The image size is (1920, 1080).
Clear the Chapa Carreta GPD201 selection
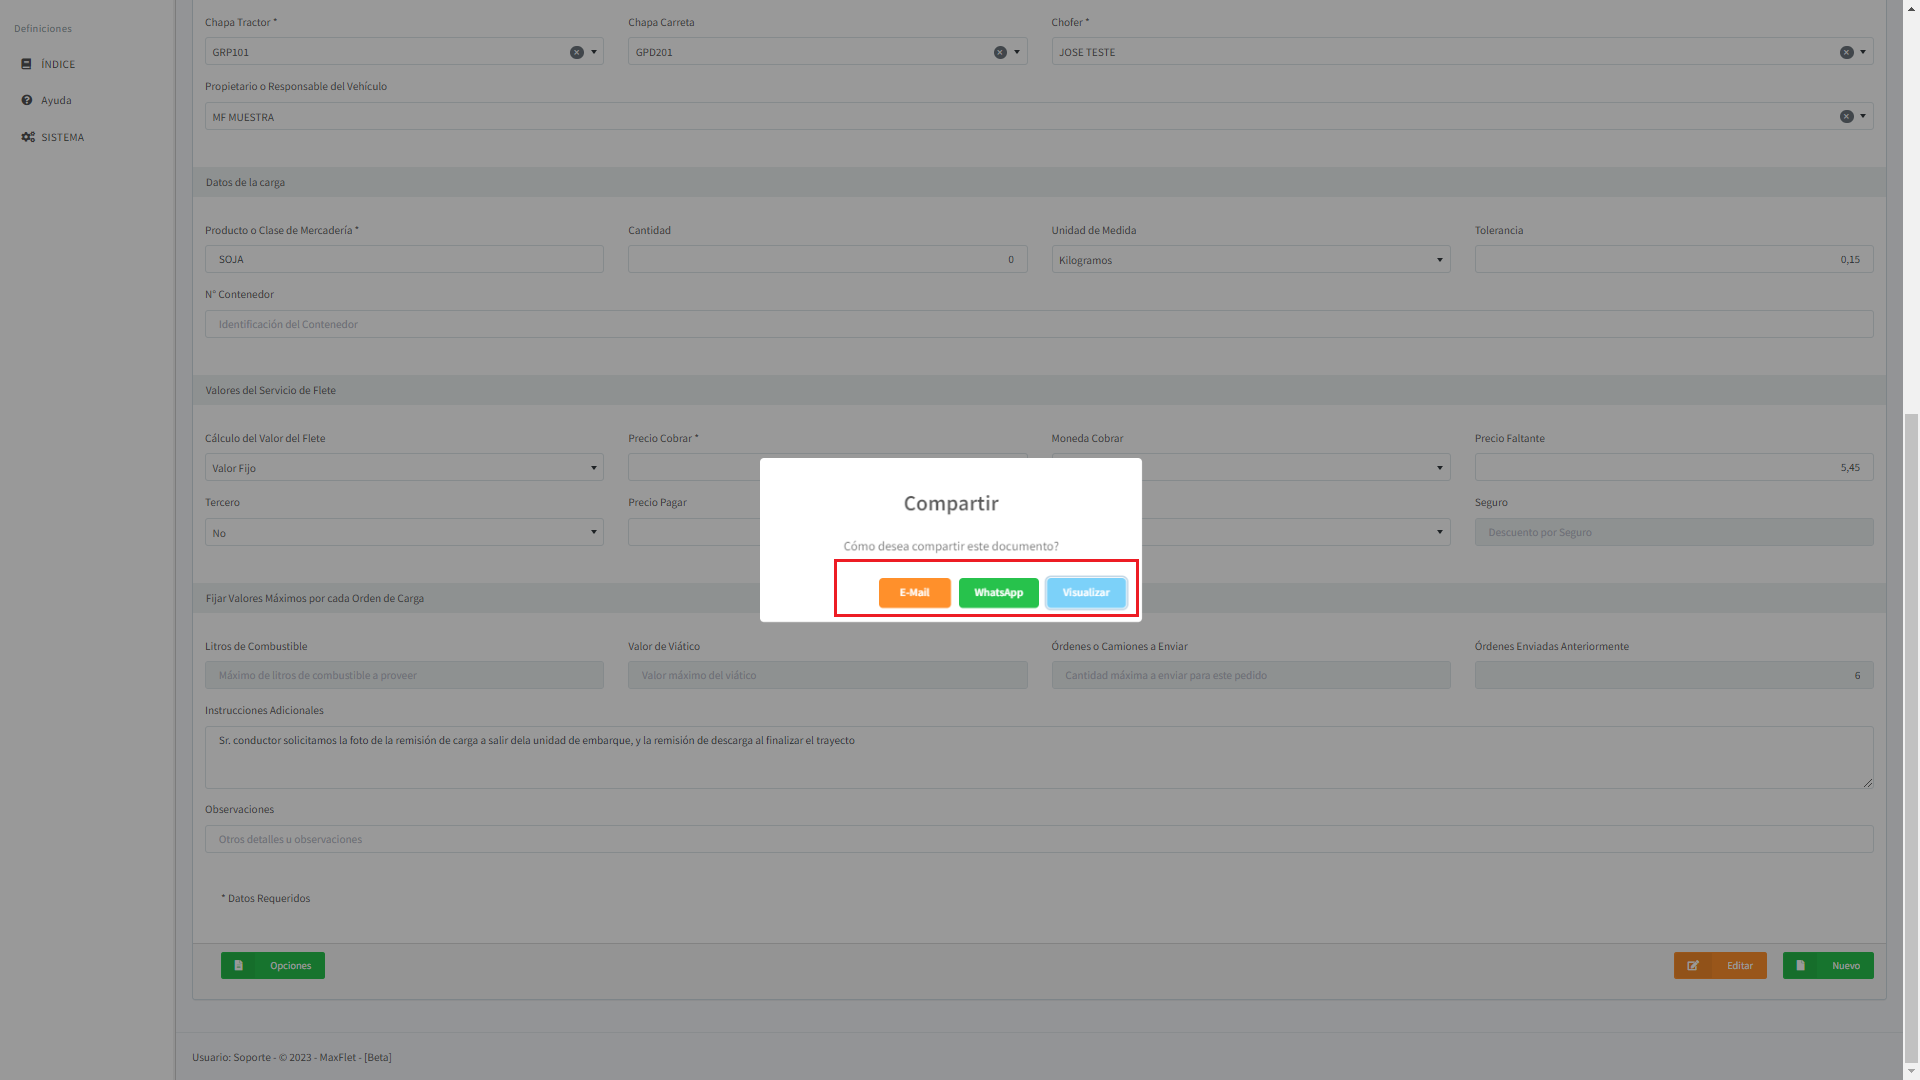[x=1000, y=52]
